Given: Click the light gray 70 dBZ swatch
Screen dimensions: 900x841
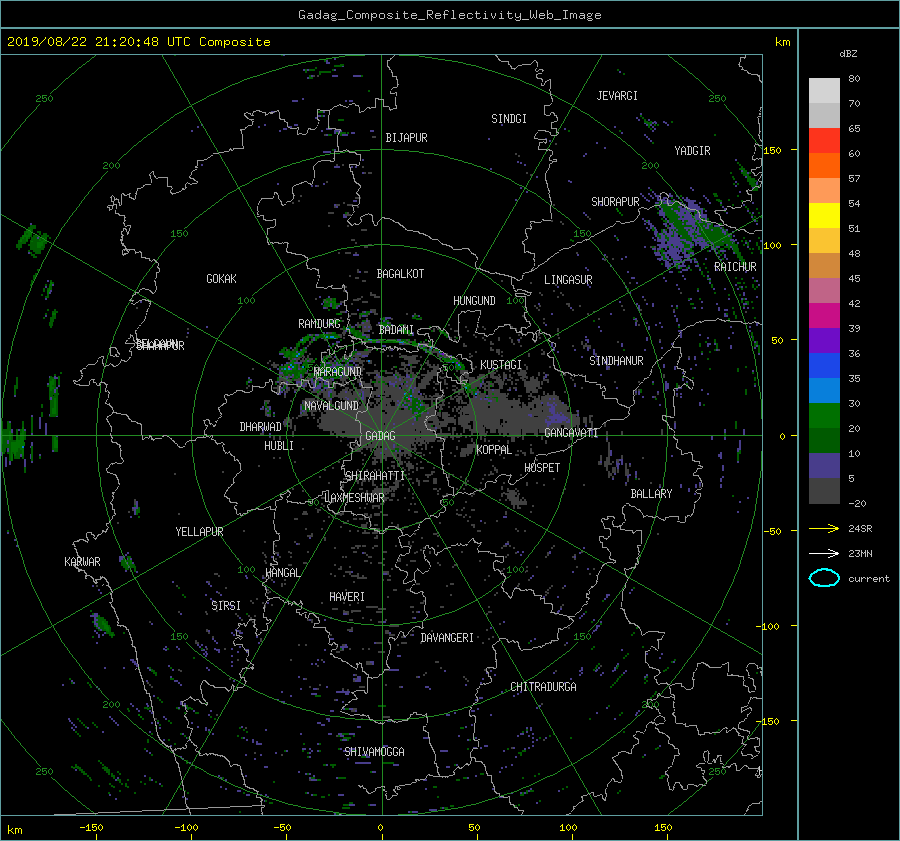Looking at the screenshot, I should coord(824,115).
